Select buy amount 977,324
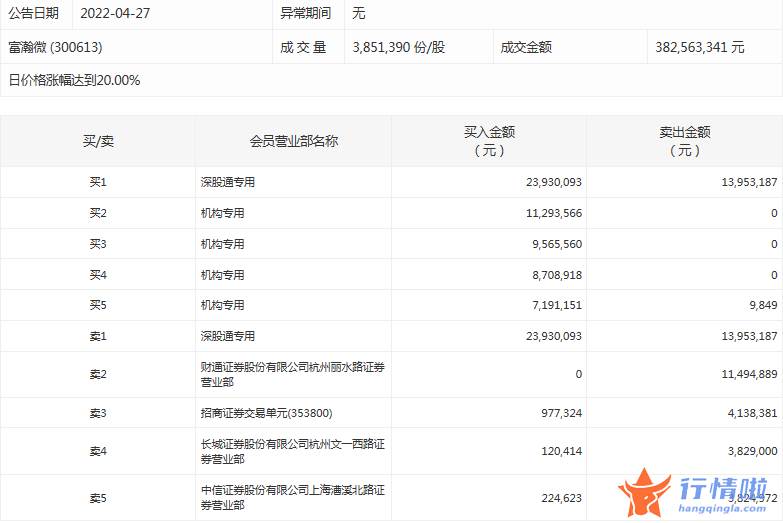The image size is (783, 523). click(x=561, y=413)
